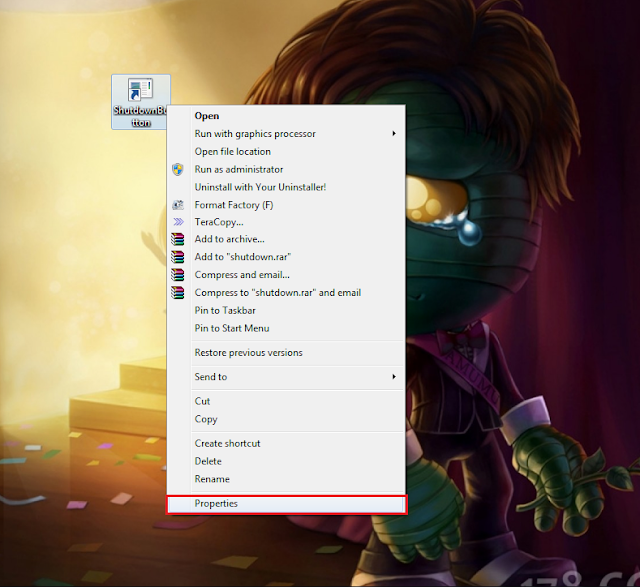Select Pin to Taskbar
Image resolution: width=640 pixels, height=587 pixels.
click(x=286, y=311)
